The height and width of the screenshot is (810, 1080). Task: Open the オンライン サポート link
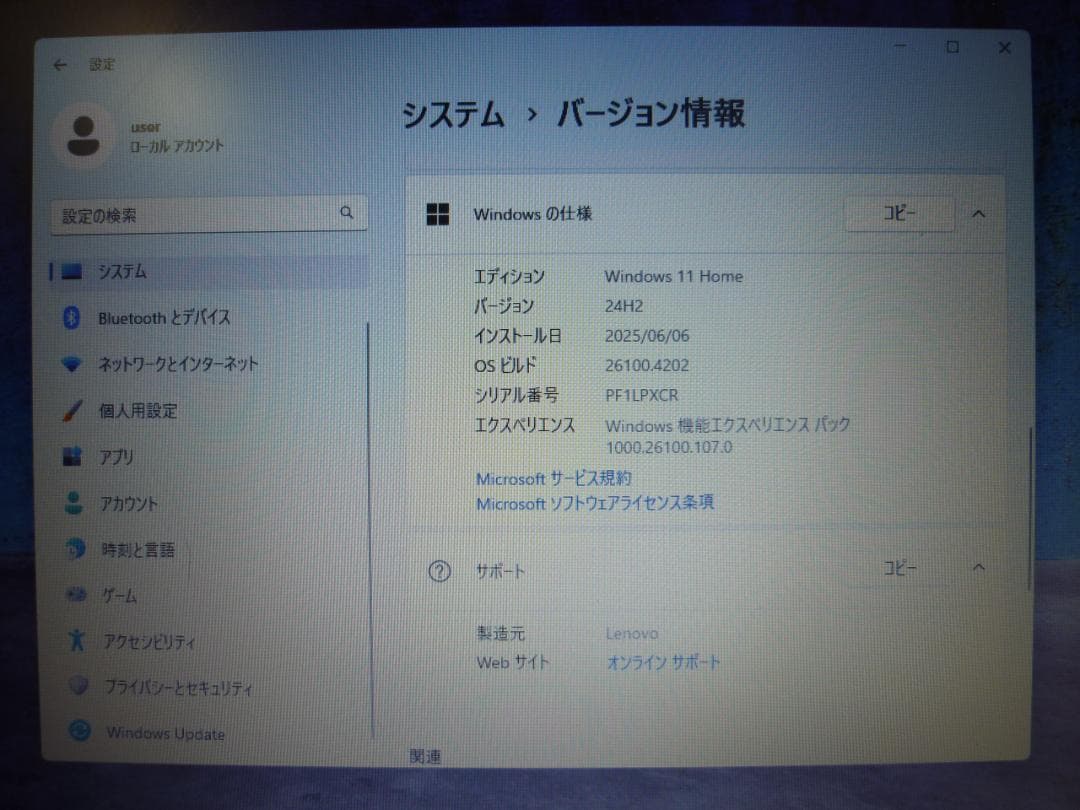click(x=663, y=663)
